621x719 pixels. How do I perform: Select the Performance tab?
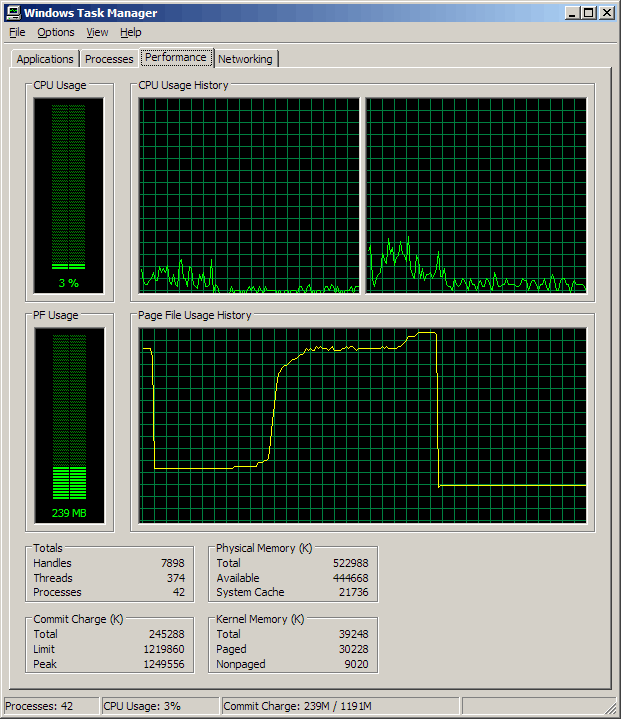(176, 57)
